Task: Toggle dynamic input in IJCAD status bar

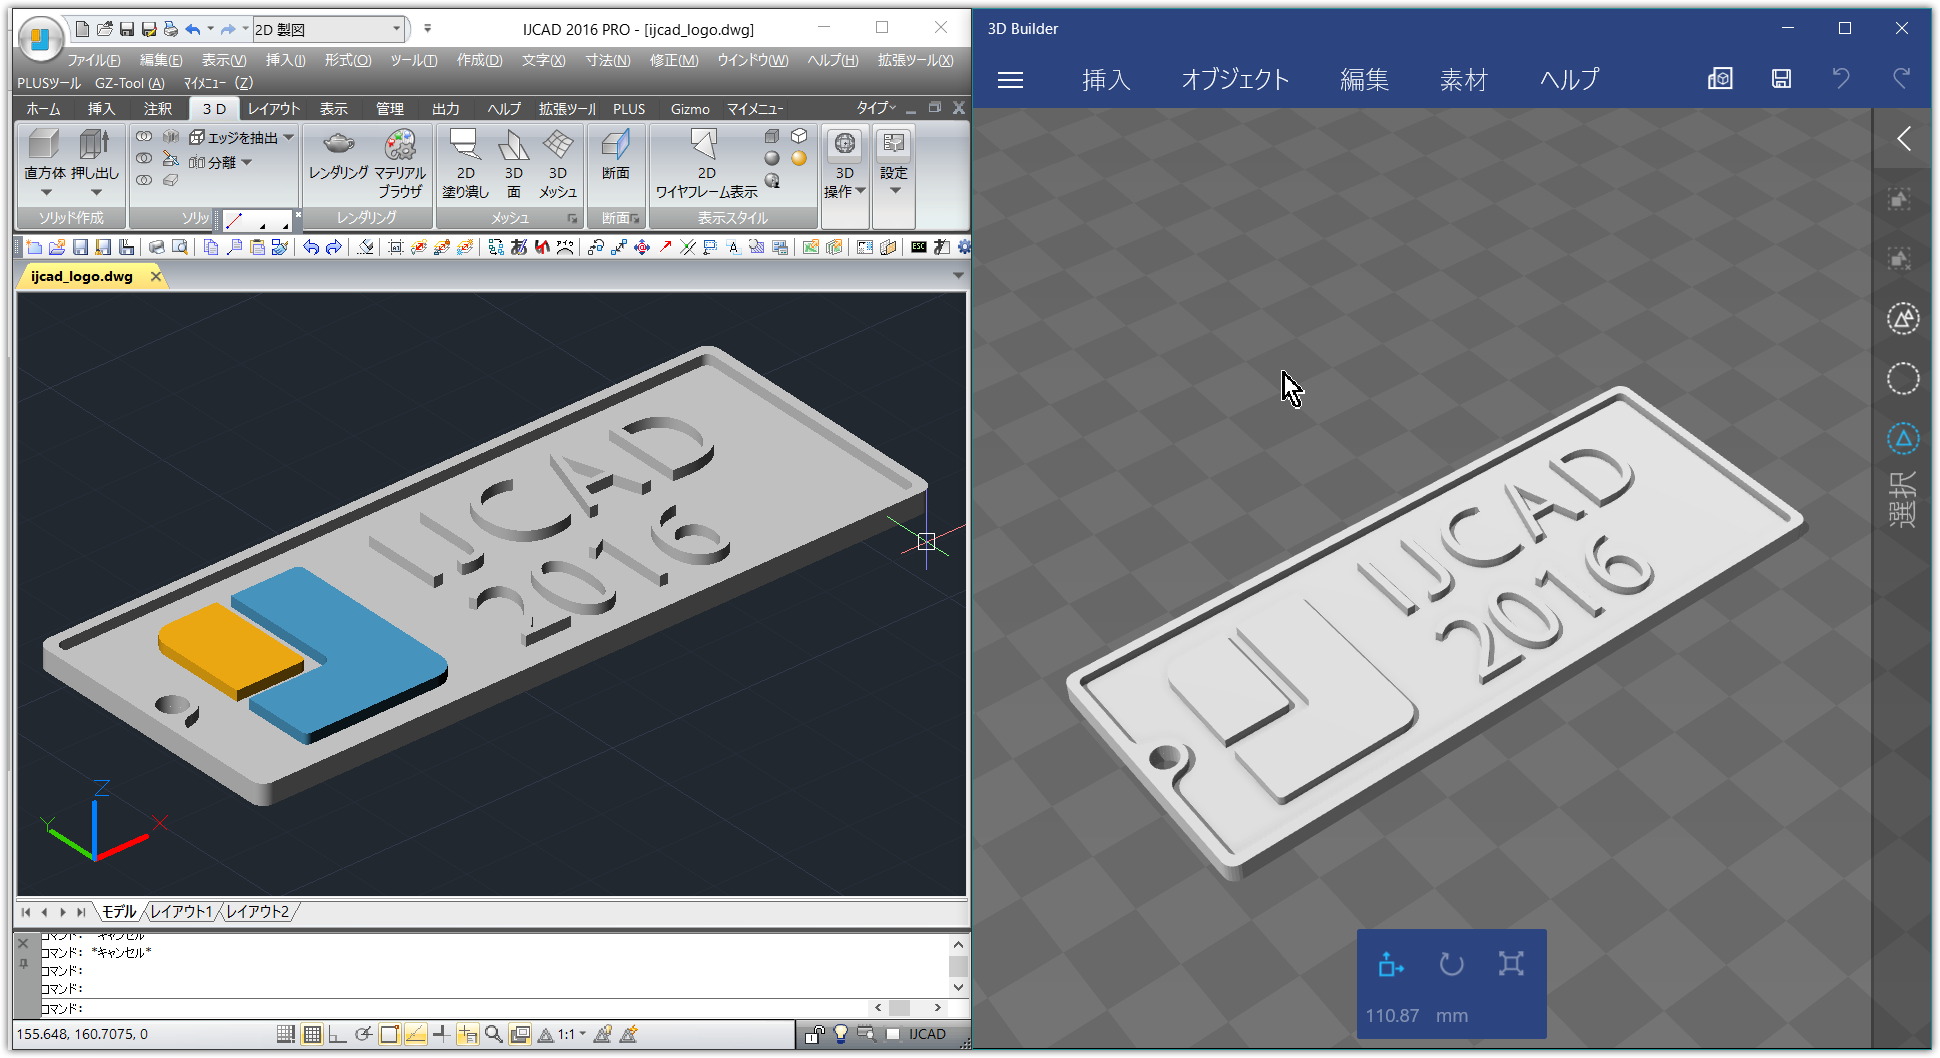Action: [467, 1035]
